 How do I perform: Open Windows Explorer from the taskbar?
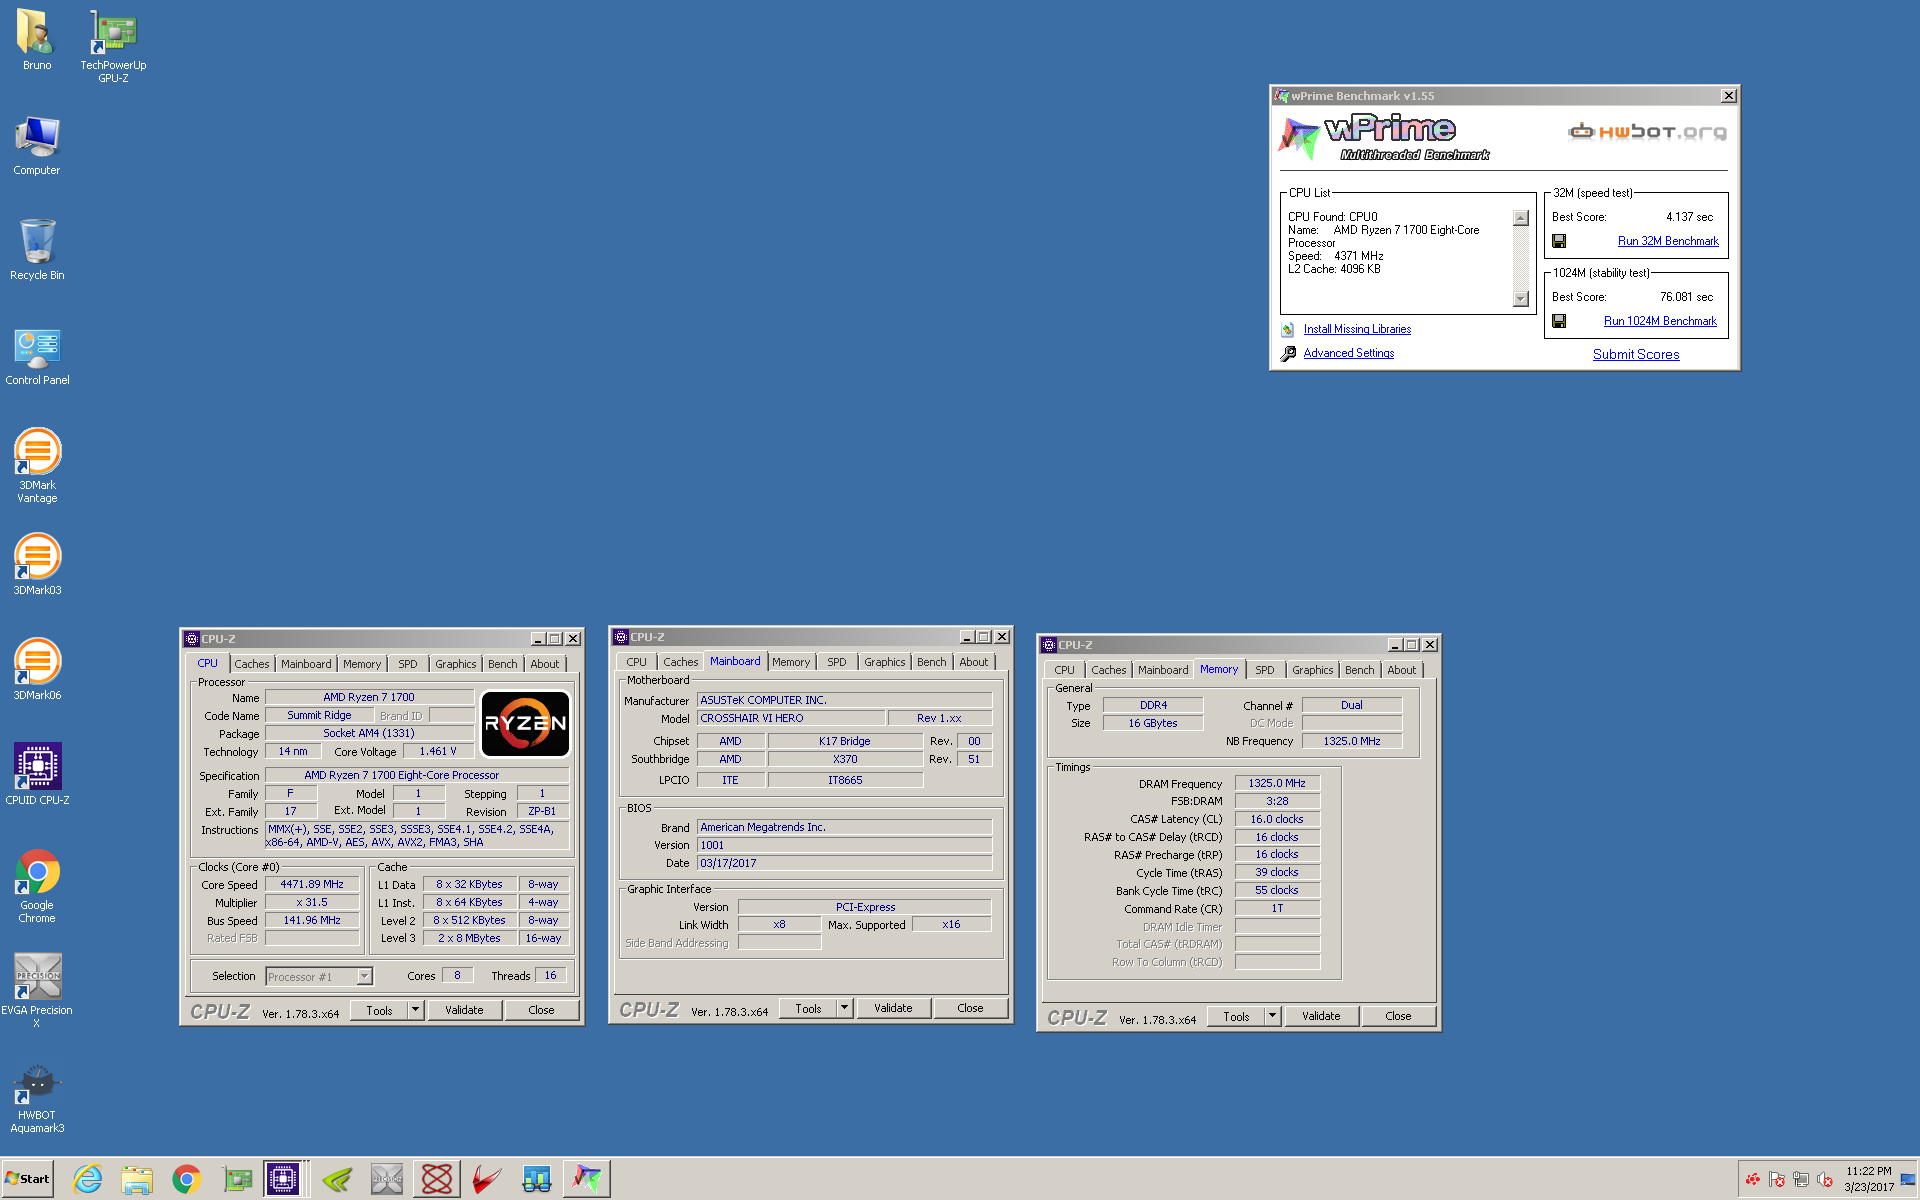pos(137,1179)
